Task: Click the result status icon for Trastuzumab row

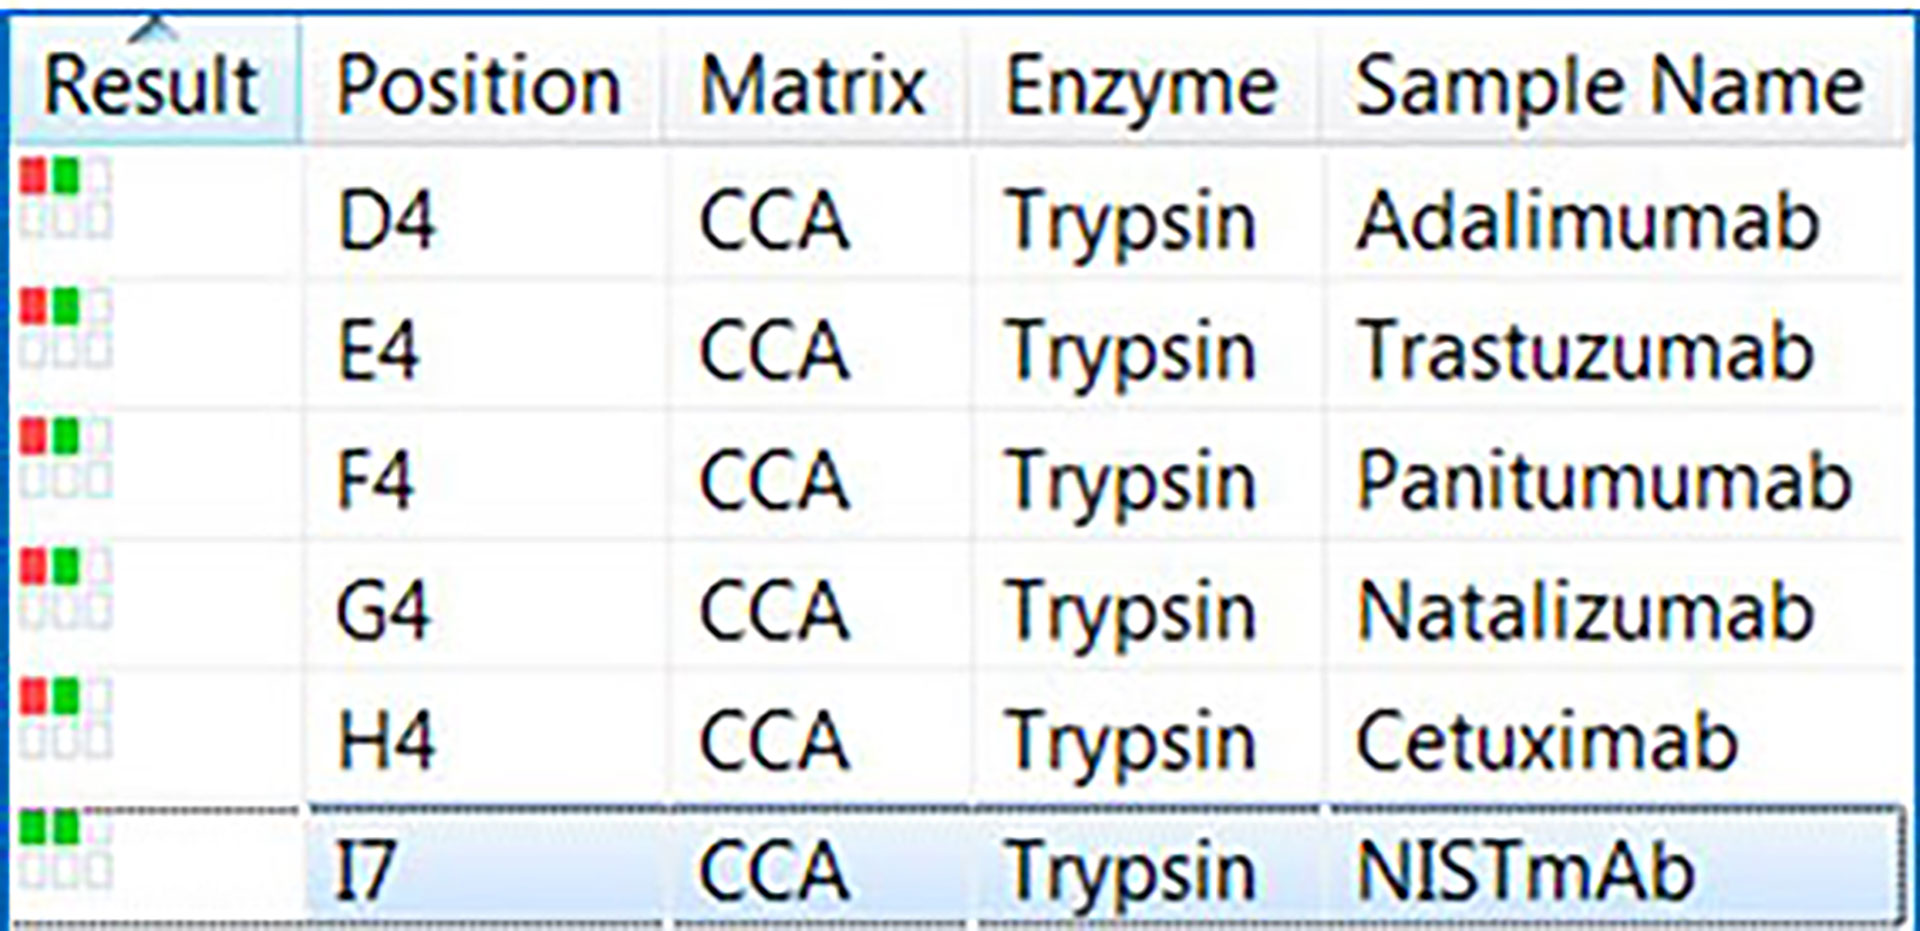Action: (65, 327)
